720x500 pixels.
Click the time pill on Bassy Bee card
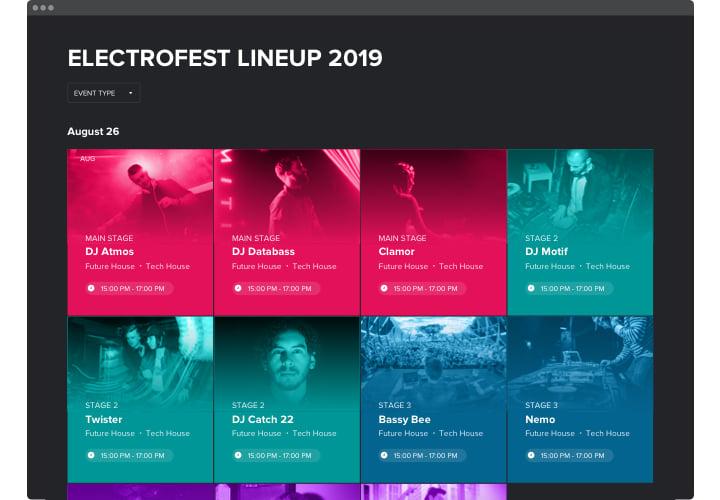coord(421,455)
